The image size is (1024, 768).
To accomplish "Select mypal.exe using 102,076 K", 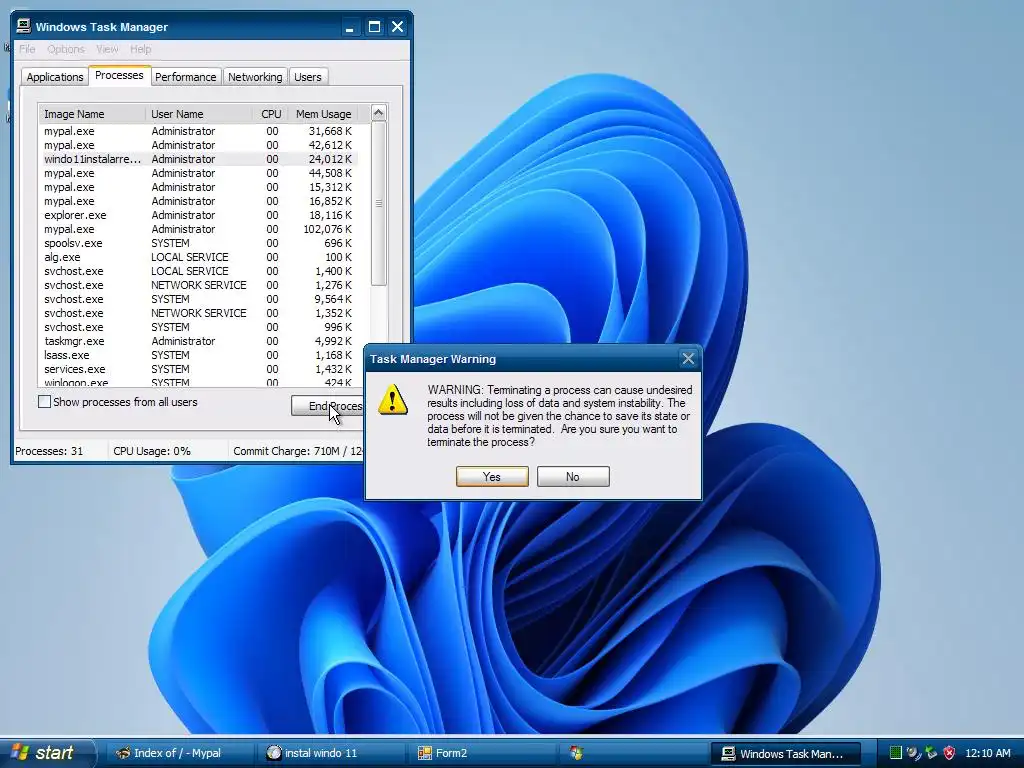I will [x=198, y=229].
